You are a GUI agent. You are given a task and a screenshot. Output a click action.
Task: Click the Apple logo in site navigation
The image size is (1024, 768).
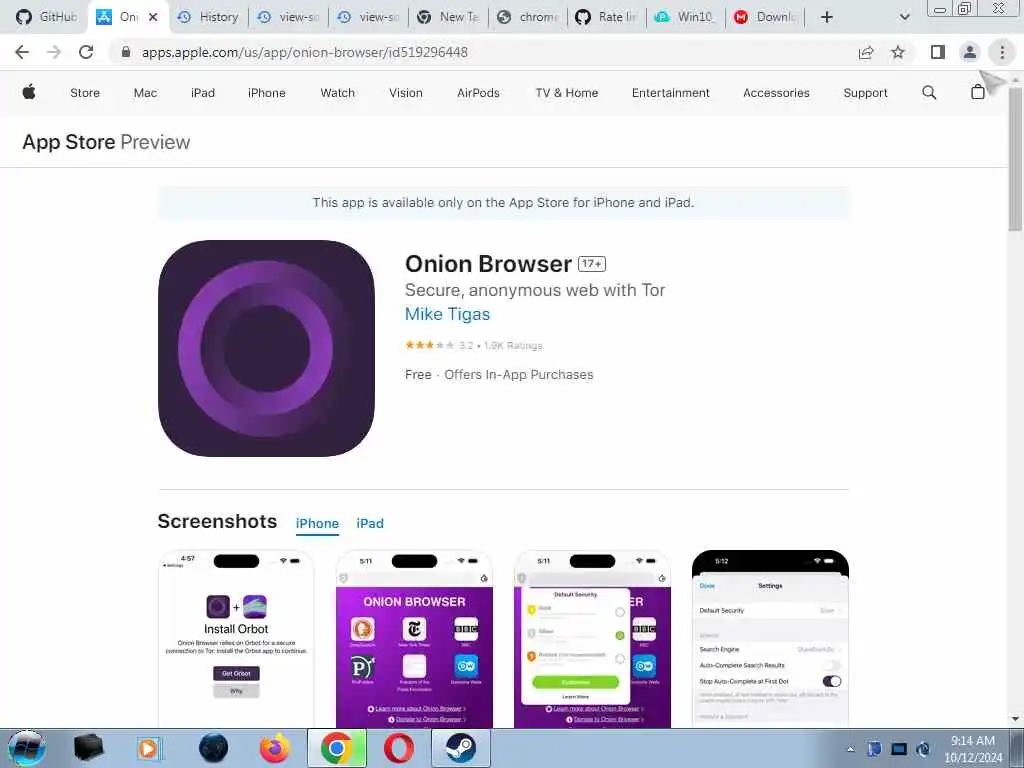(29, 92)
